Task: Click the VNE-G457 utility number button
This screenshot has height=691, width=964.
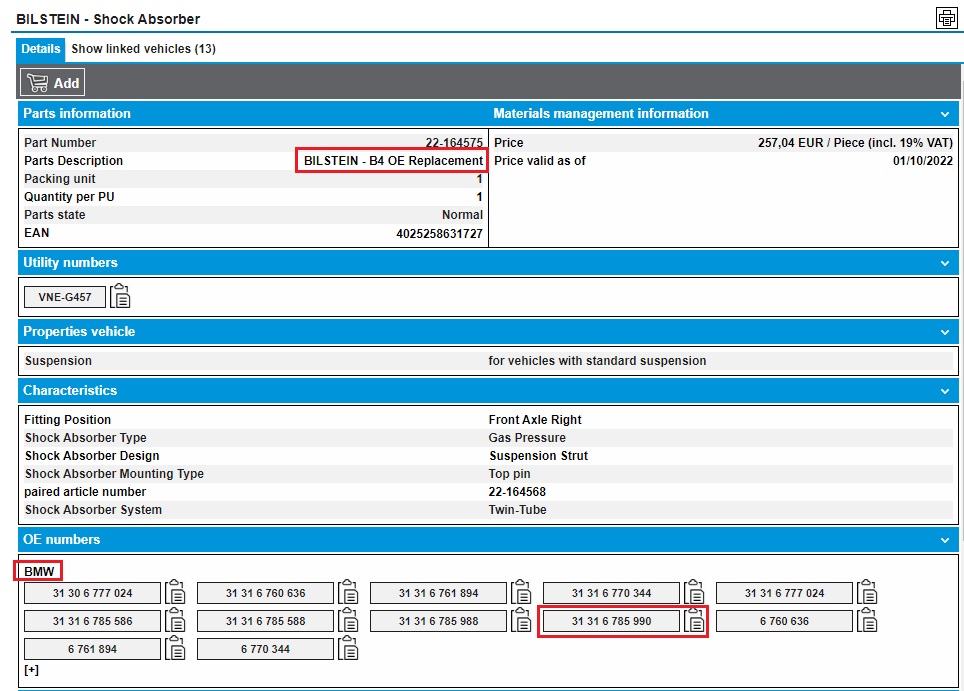Action: [65, 297]
